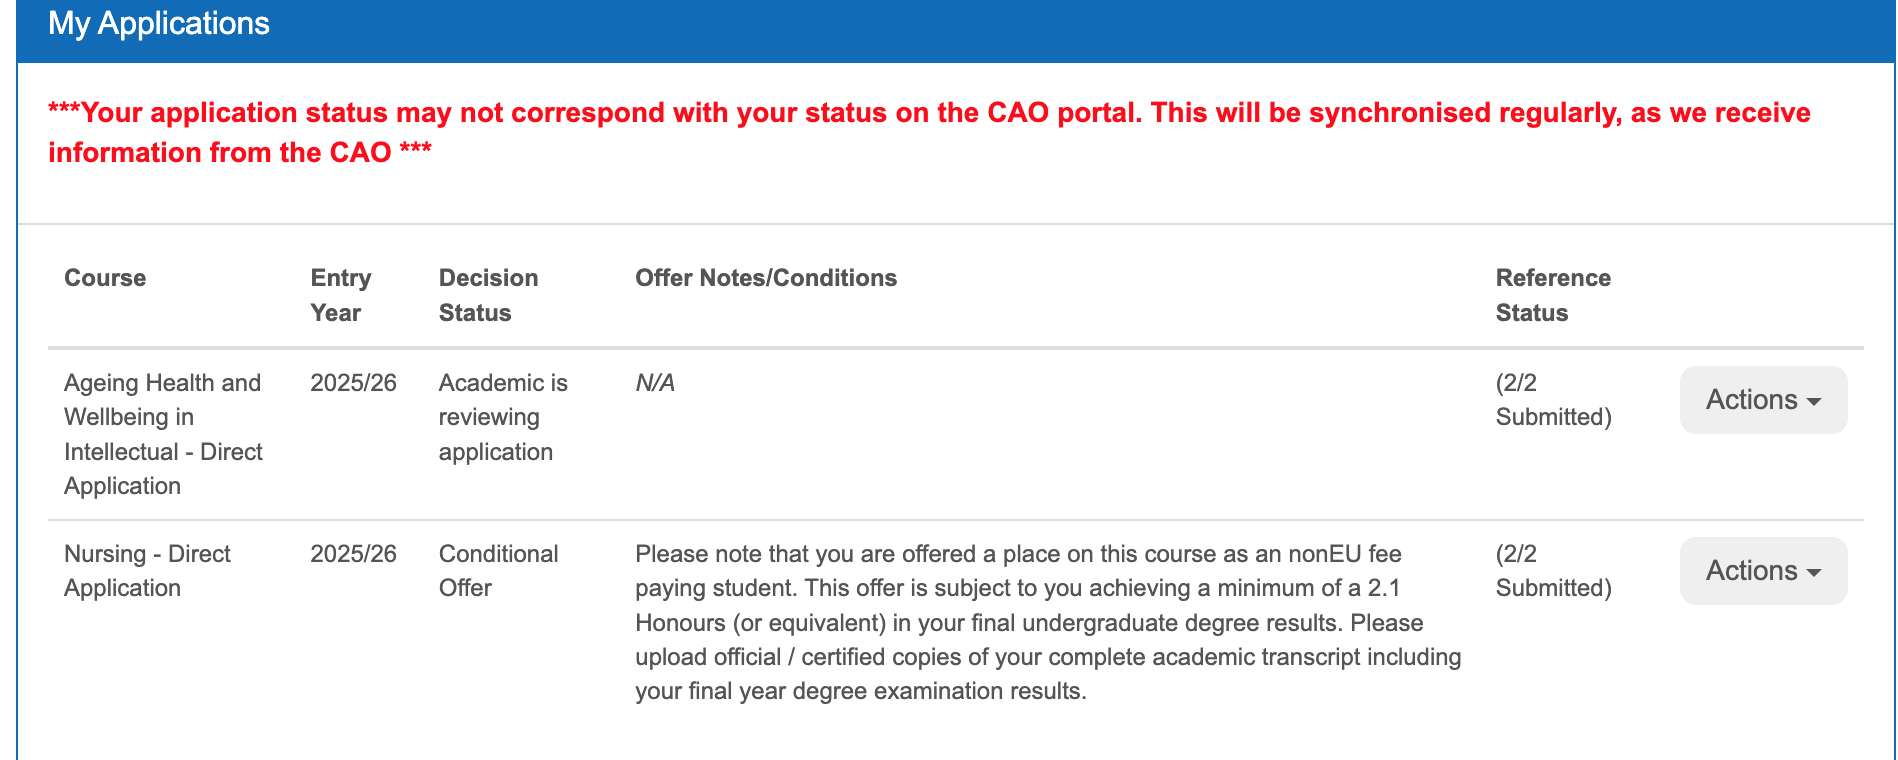Click the nonEU fee offer conditions text
1898x760 pixels.
click(x=1047, y=622)
